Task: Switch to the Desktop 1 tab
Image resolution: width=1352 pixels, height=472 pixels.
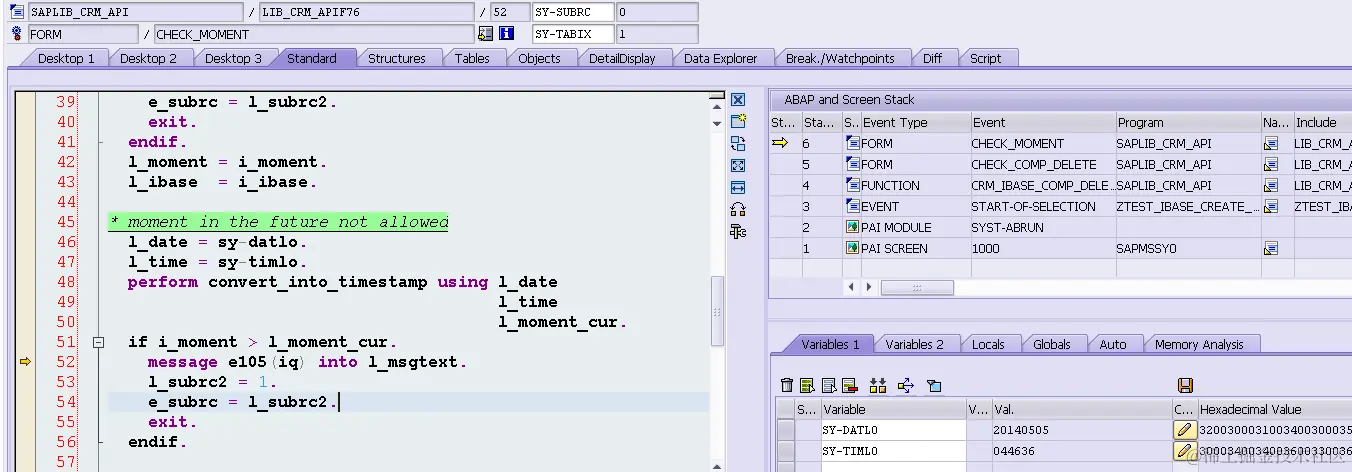Action: (66, 58)
